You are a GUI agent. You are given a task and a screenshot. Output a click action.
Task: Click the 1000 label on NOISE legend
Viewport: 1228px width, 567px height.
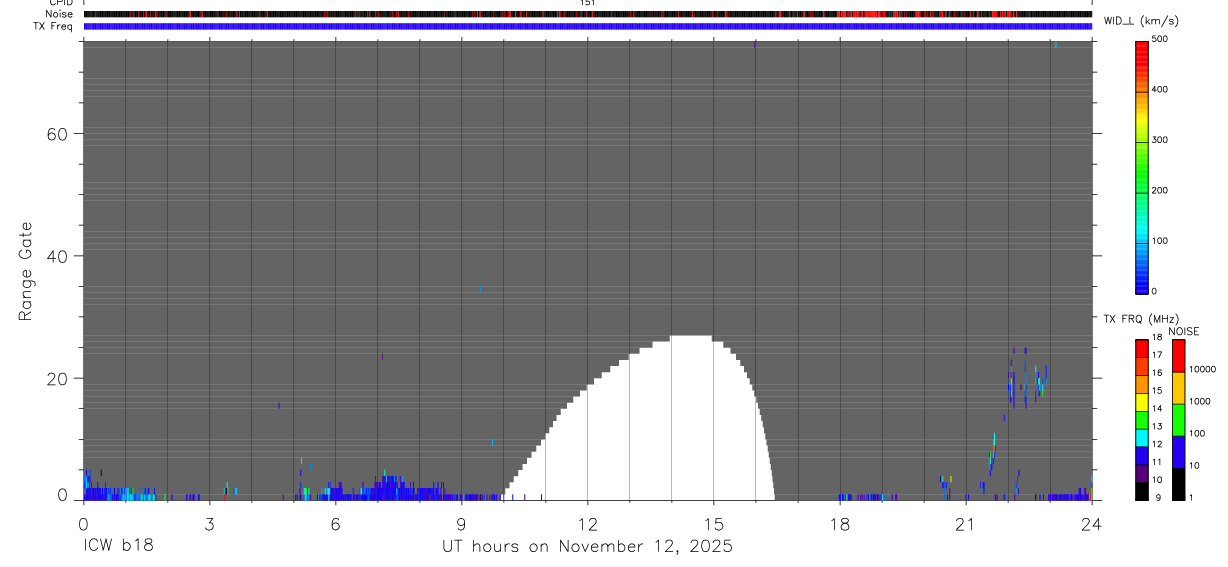click(x=1199, y=402)
